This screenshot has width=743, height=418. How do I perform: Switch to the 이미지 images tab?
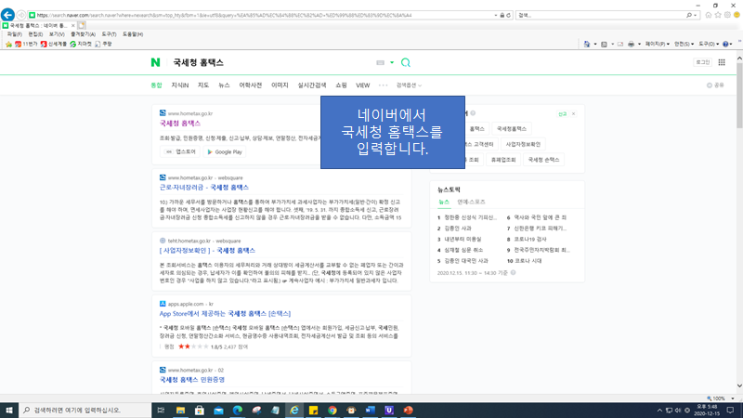tap(280, 85)
